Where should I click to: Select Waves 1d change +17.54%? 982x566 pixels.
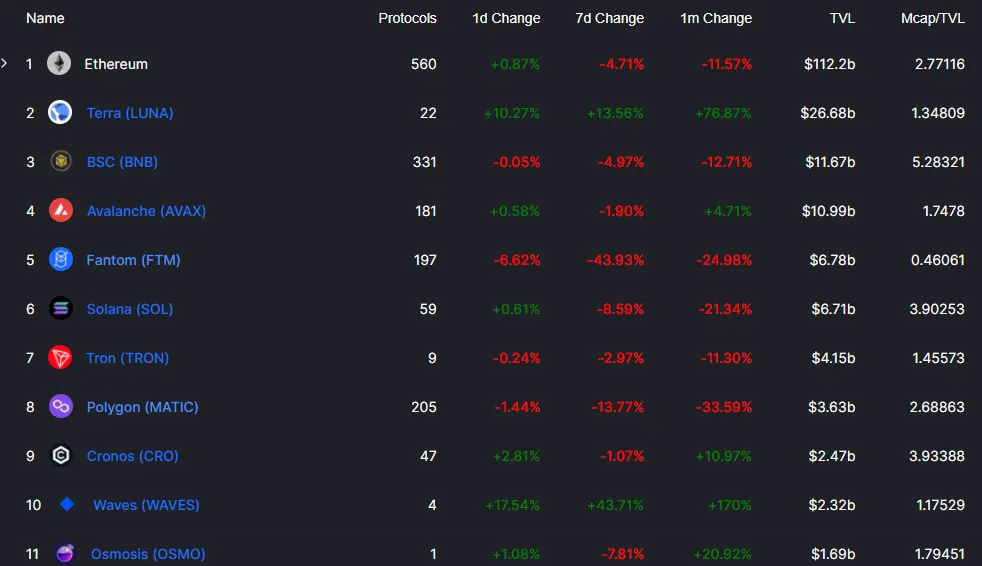click(512, 505)
